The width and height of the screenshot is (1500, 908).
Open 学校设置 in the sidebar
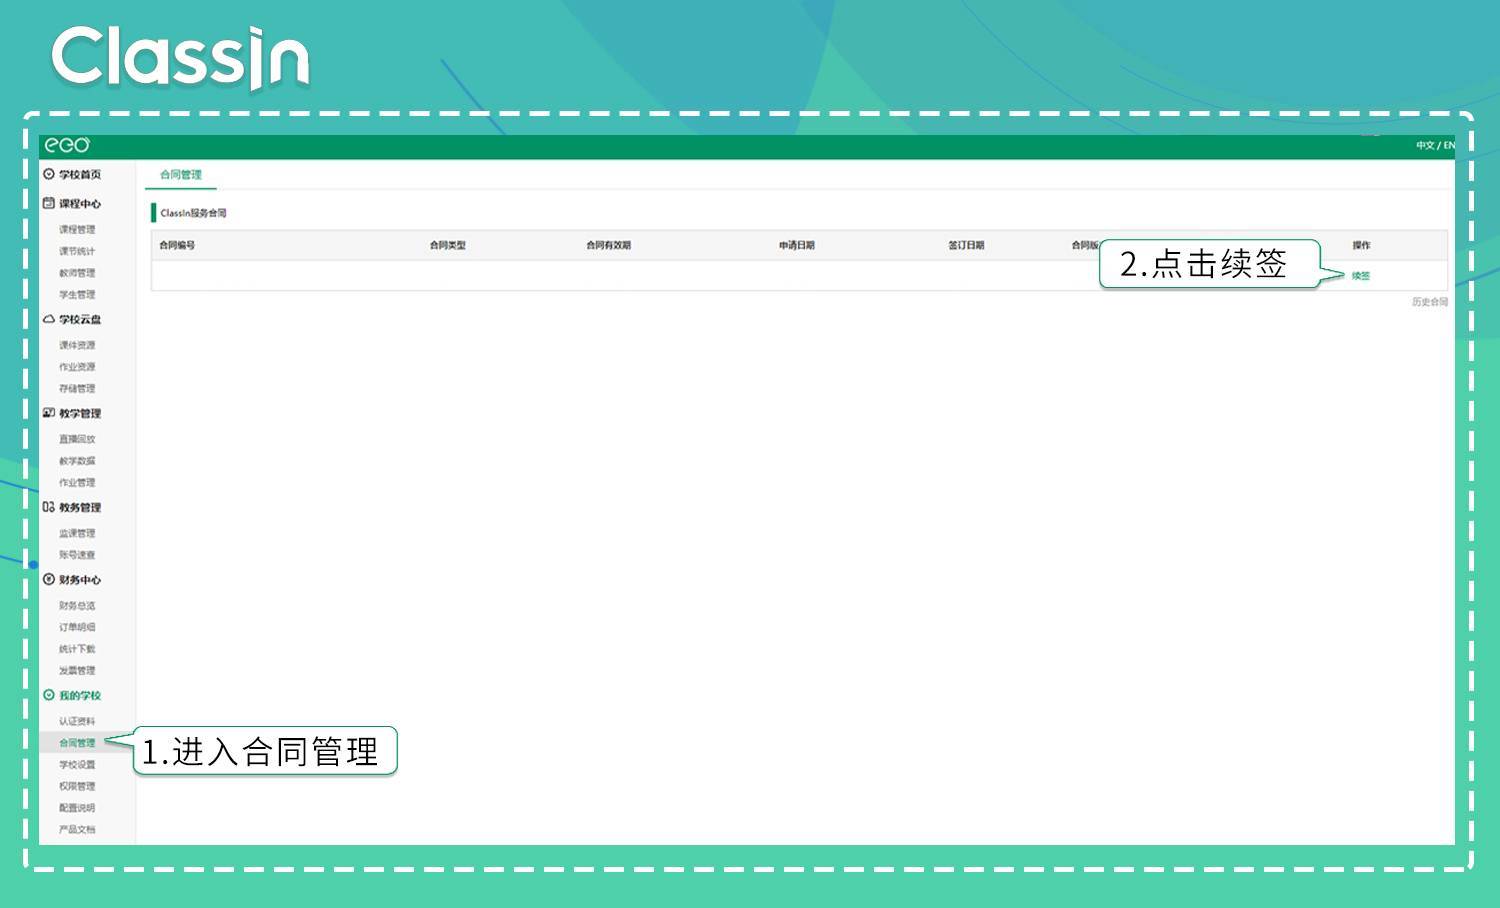point(77,765)
